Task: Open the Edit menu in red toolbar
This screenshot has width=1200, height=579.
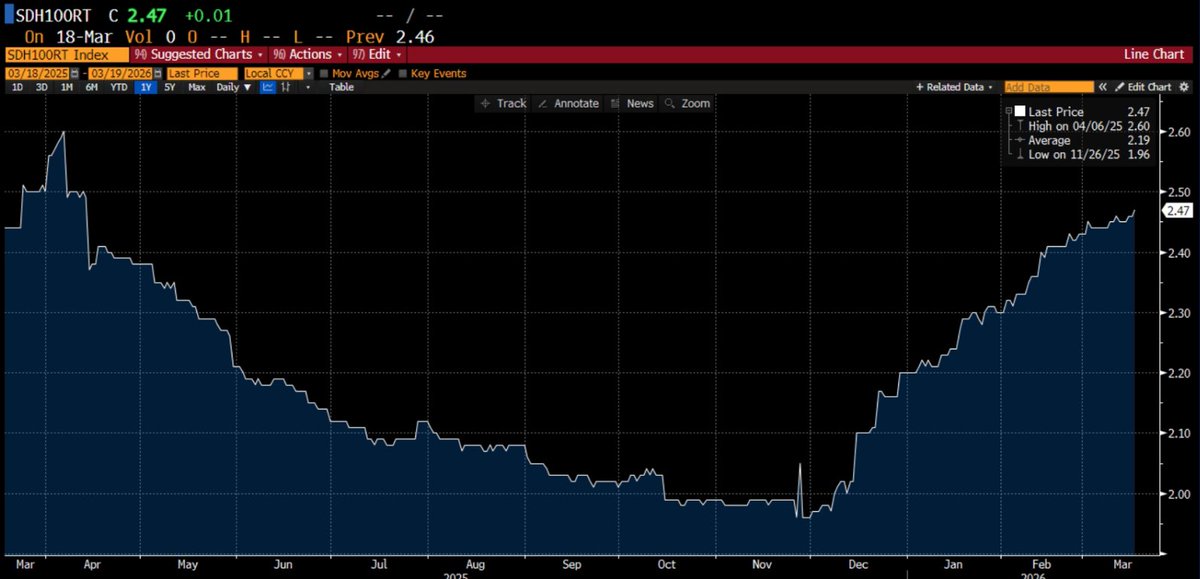Action: [x=377, y=54]
